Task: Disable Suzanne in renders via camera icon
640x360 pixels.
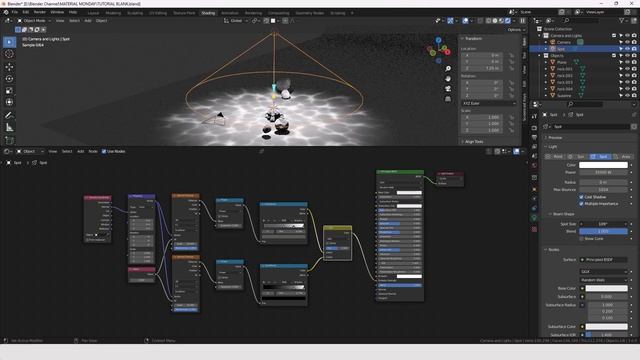Action: (634, 96)
